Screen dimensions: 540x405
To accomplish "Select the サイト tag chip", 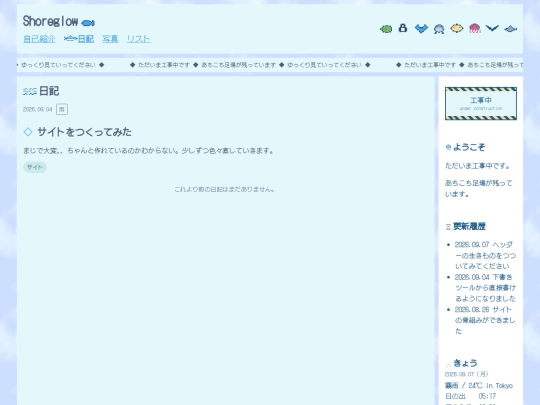I will (x=35, y=167).
